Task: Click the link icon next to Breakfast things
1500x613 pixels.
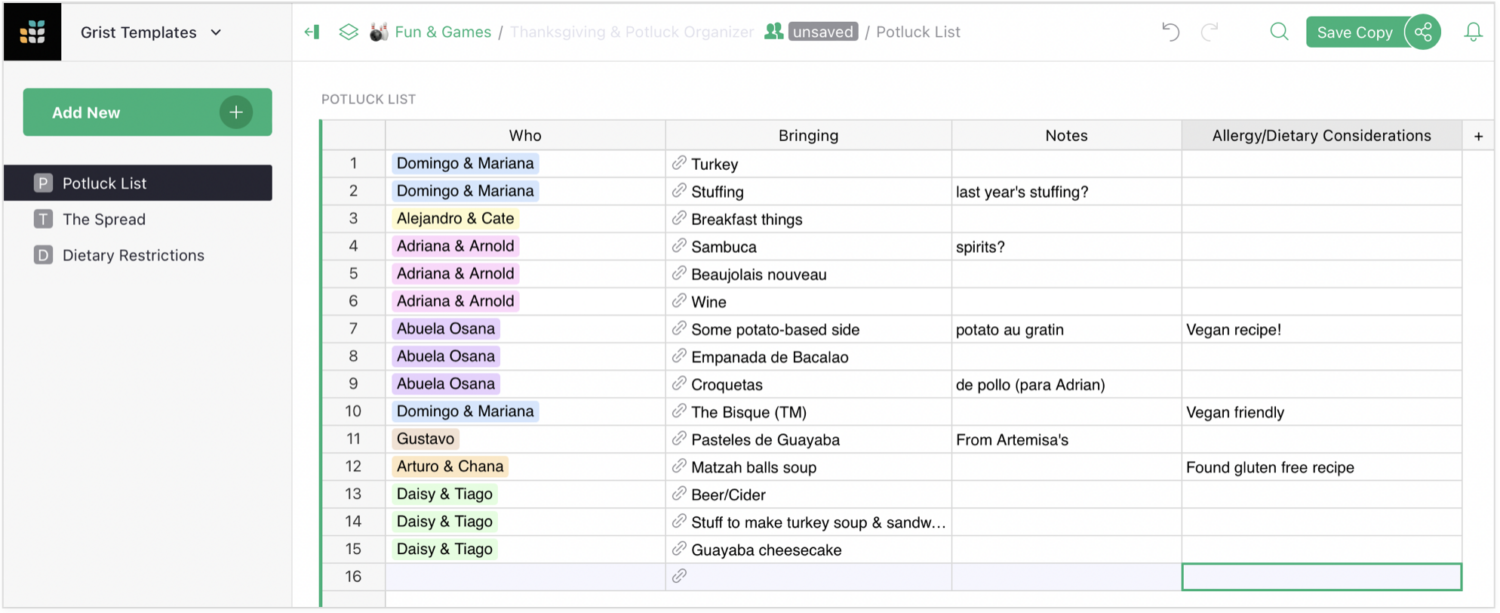Action: pos(679,218)
